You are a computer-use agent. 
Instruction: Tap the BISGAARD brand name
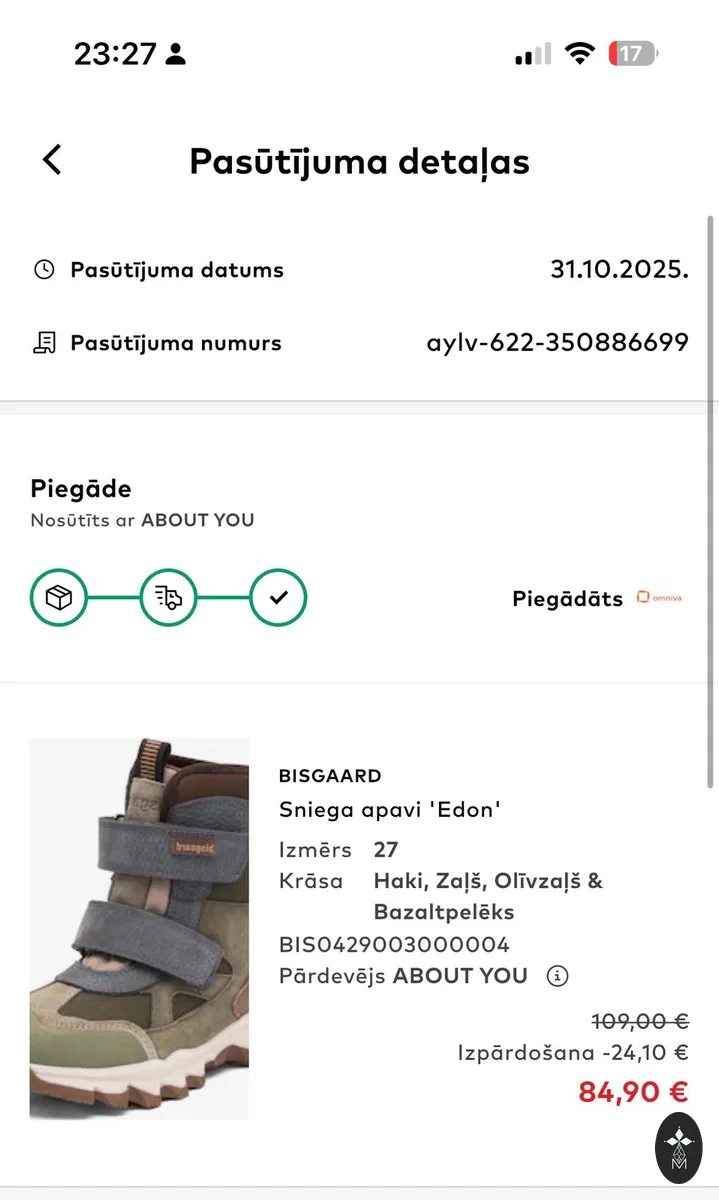pyautogui.click(x=330, y=776)
